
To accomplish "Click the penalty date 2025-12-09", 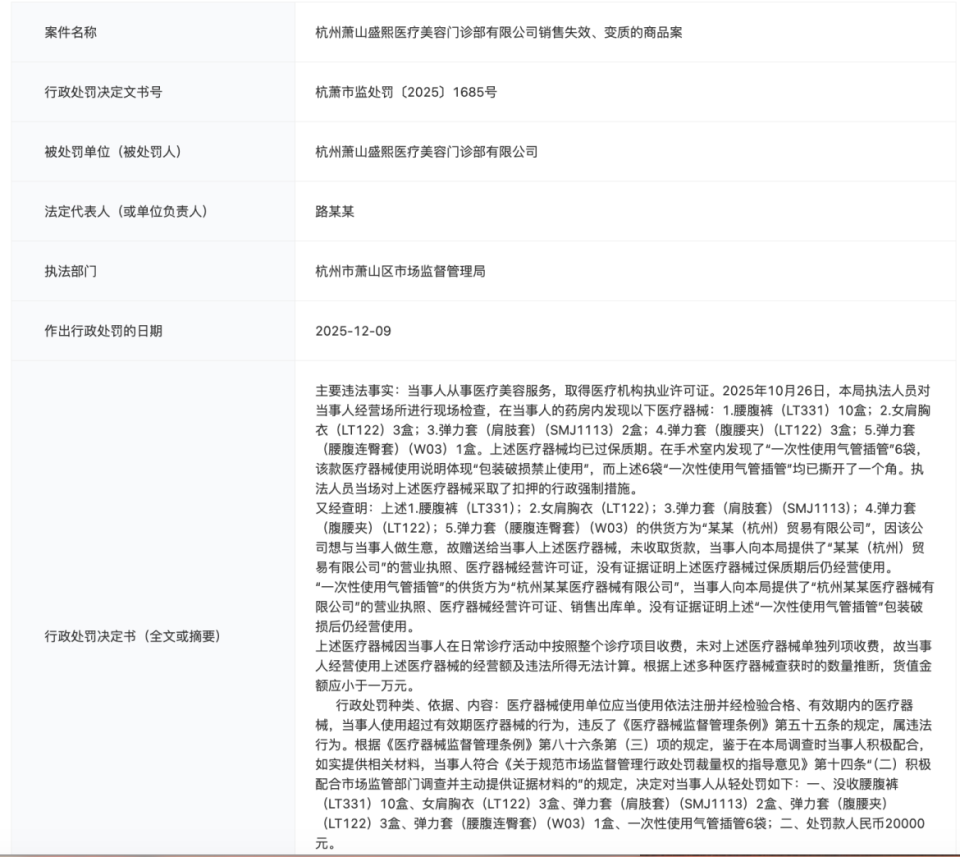I will tap(353, 331).
